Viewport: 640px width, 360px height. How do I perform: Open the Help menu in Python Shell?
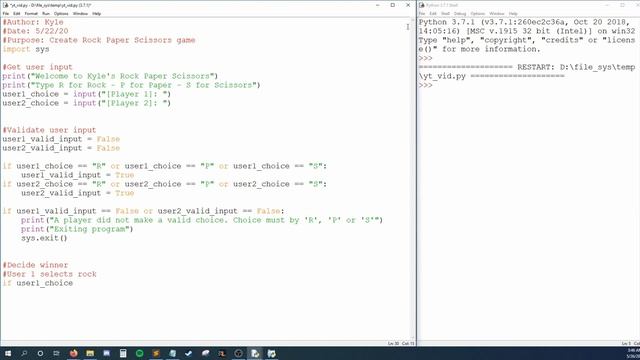pos(513,13)
